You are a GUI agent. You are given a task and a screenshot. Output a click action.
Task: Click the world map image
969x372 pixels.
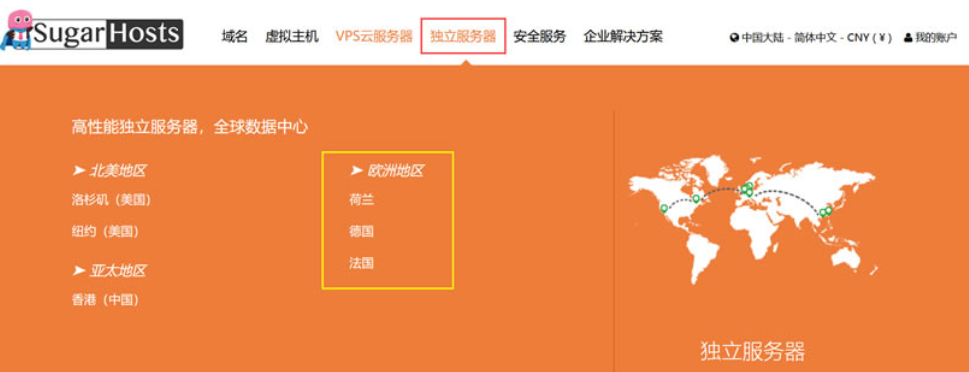coord(753,220)
